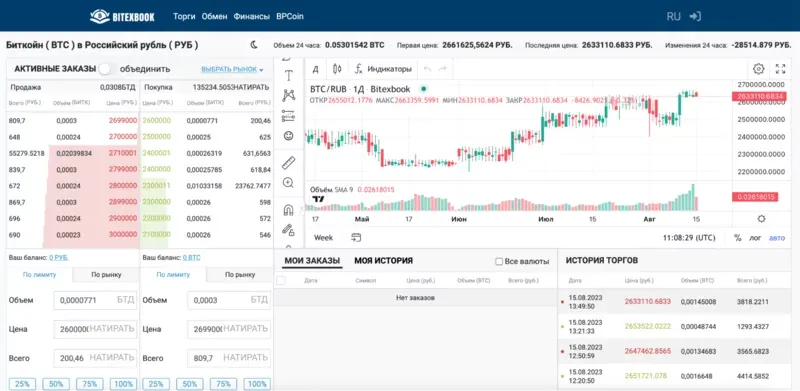Toggle the magnet mode tool
The height and width of the screenshot is (391, 800).
point(288,210)
